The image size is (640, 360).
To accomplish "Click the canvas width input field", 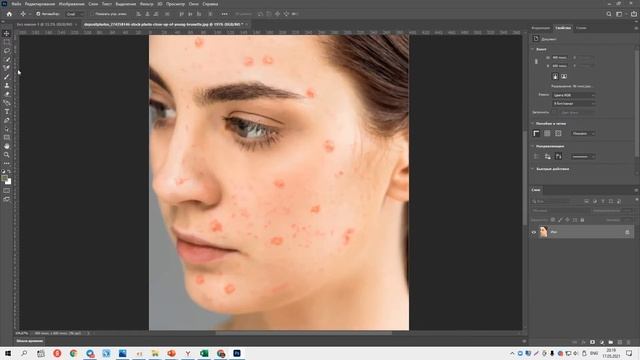I will 559,58.
